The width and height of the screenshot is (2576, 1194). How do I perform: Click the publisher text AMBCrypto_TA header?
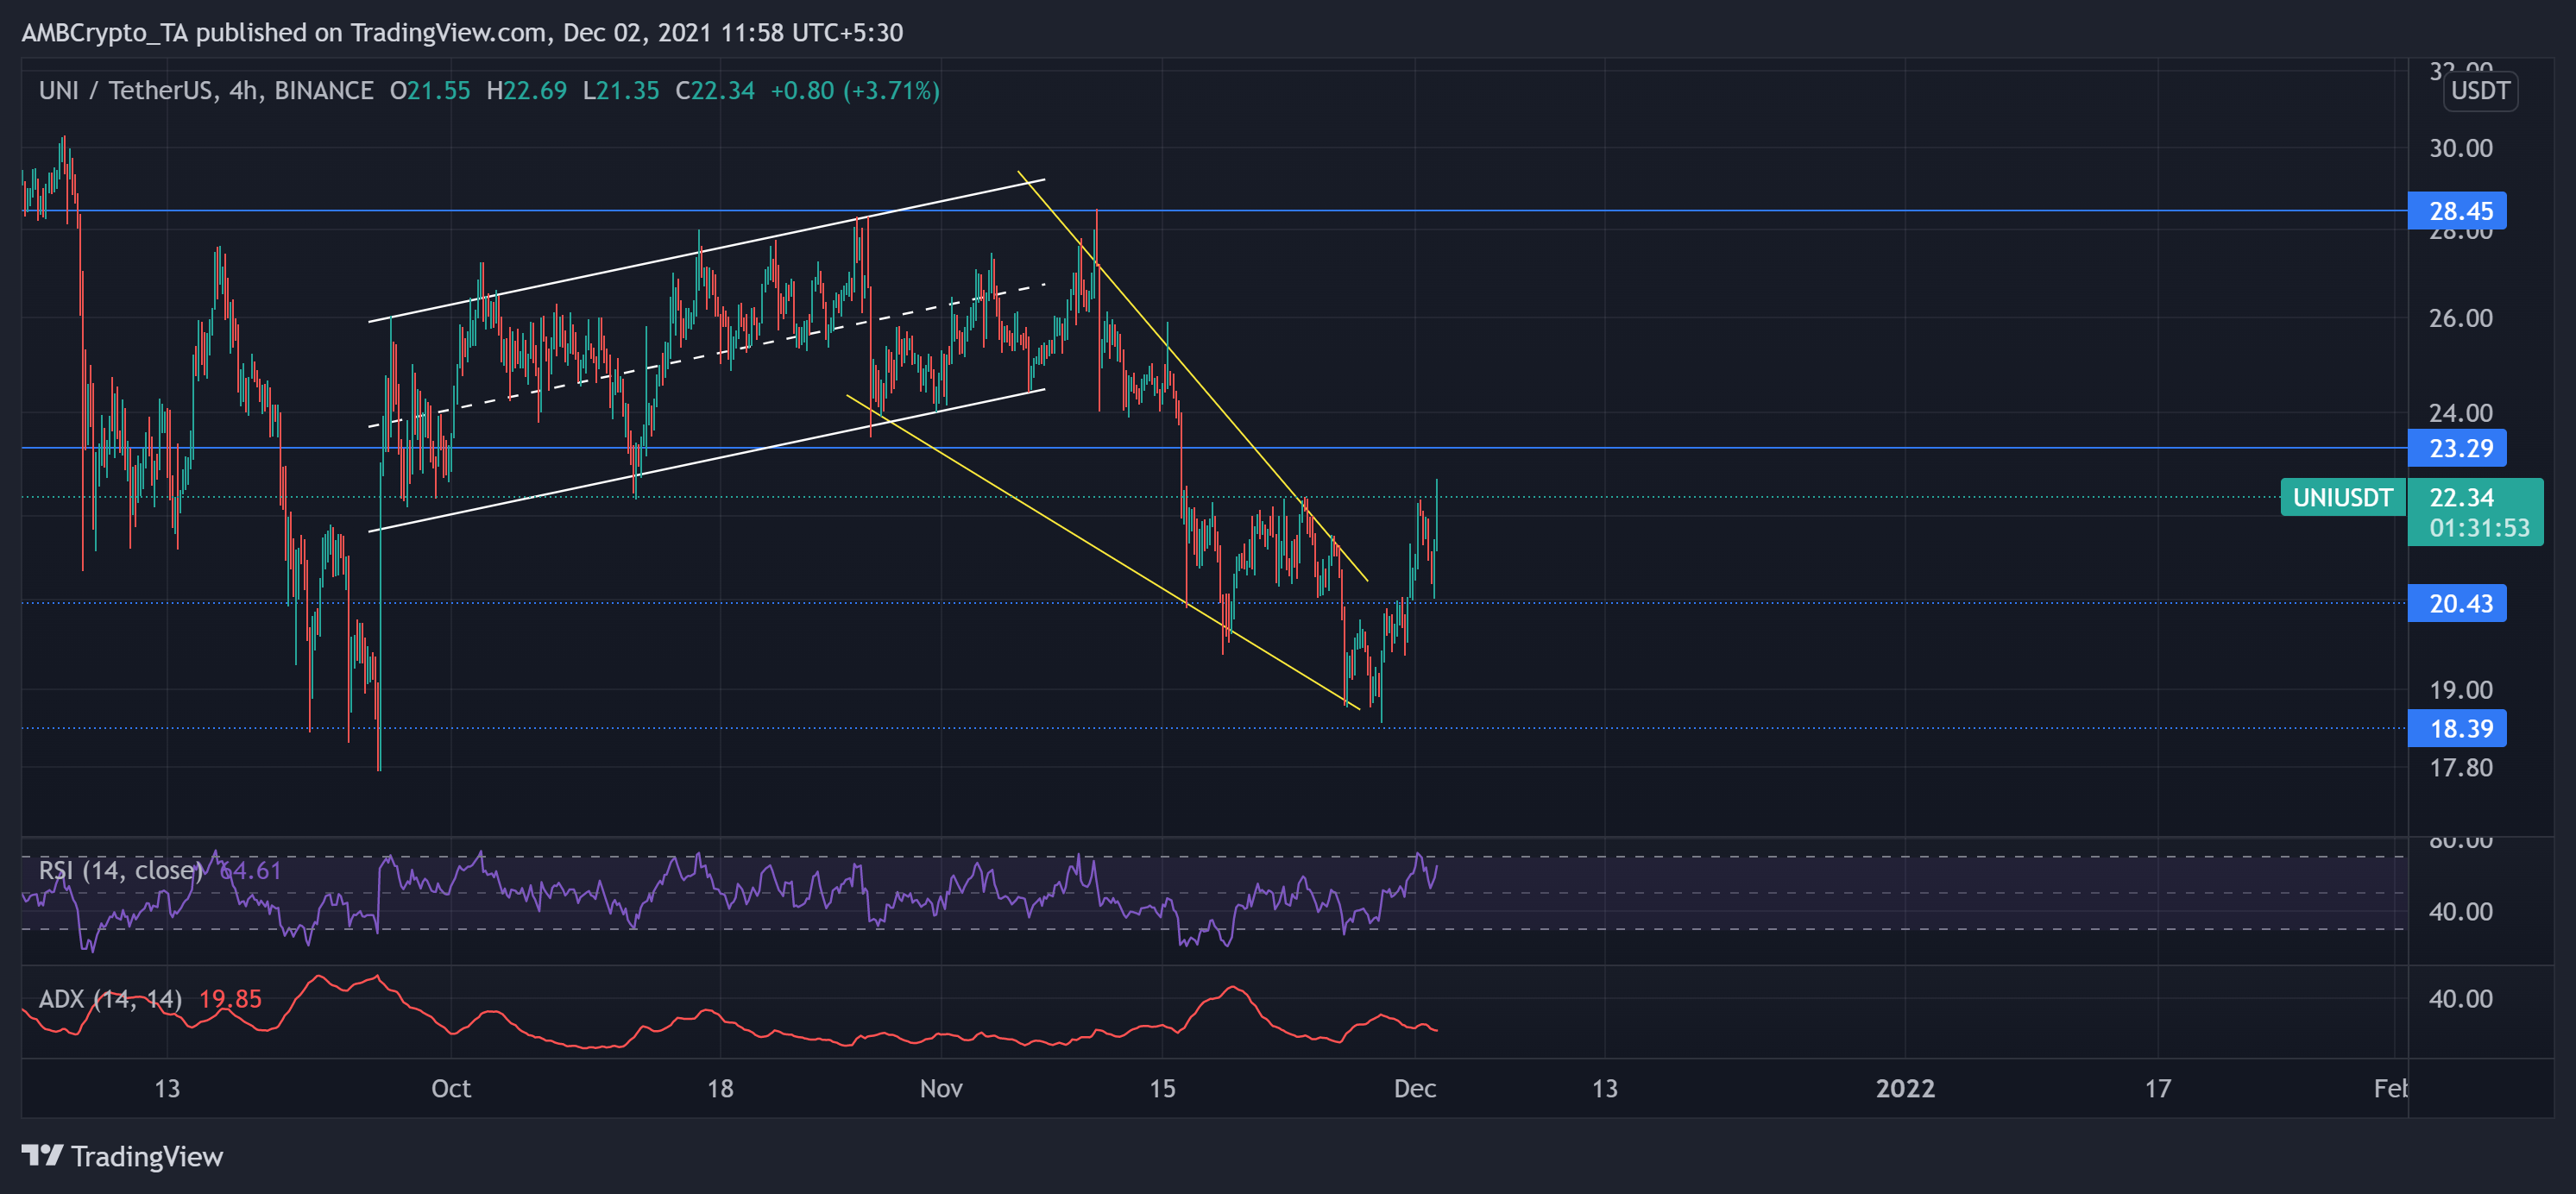105,33
